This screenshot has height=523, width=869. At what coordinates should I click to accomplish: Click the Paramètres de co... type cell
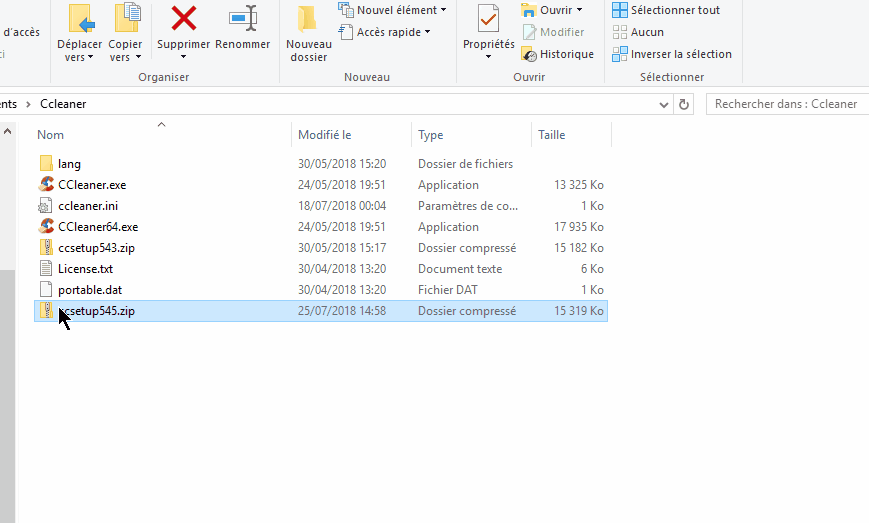tap(468, 206)
